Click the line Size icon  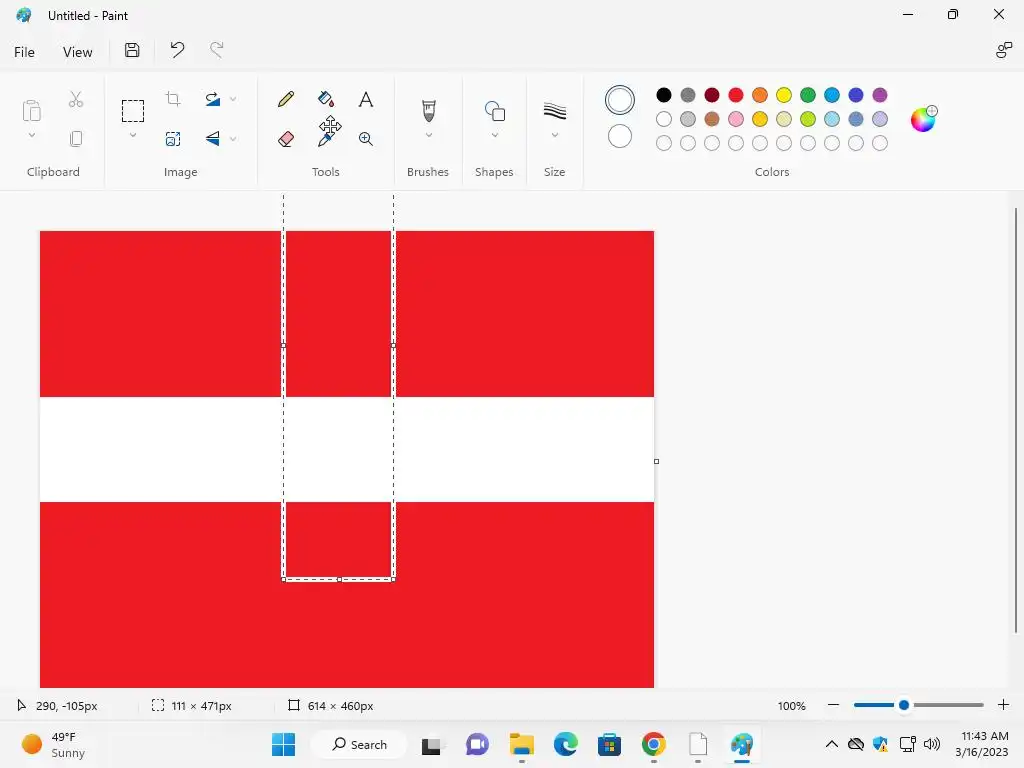click(554, 111)
